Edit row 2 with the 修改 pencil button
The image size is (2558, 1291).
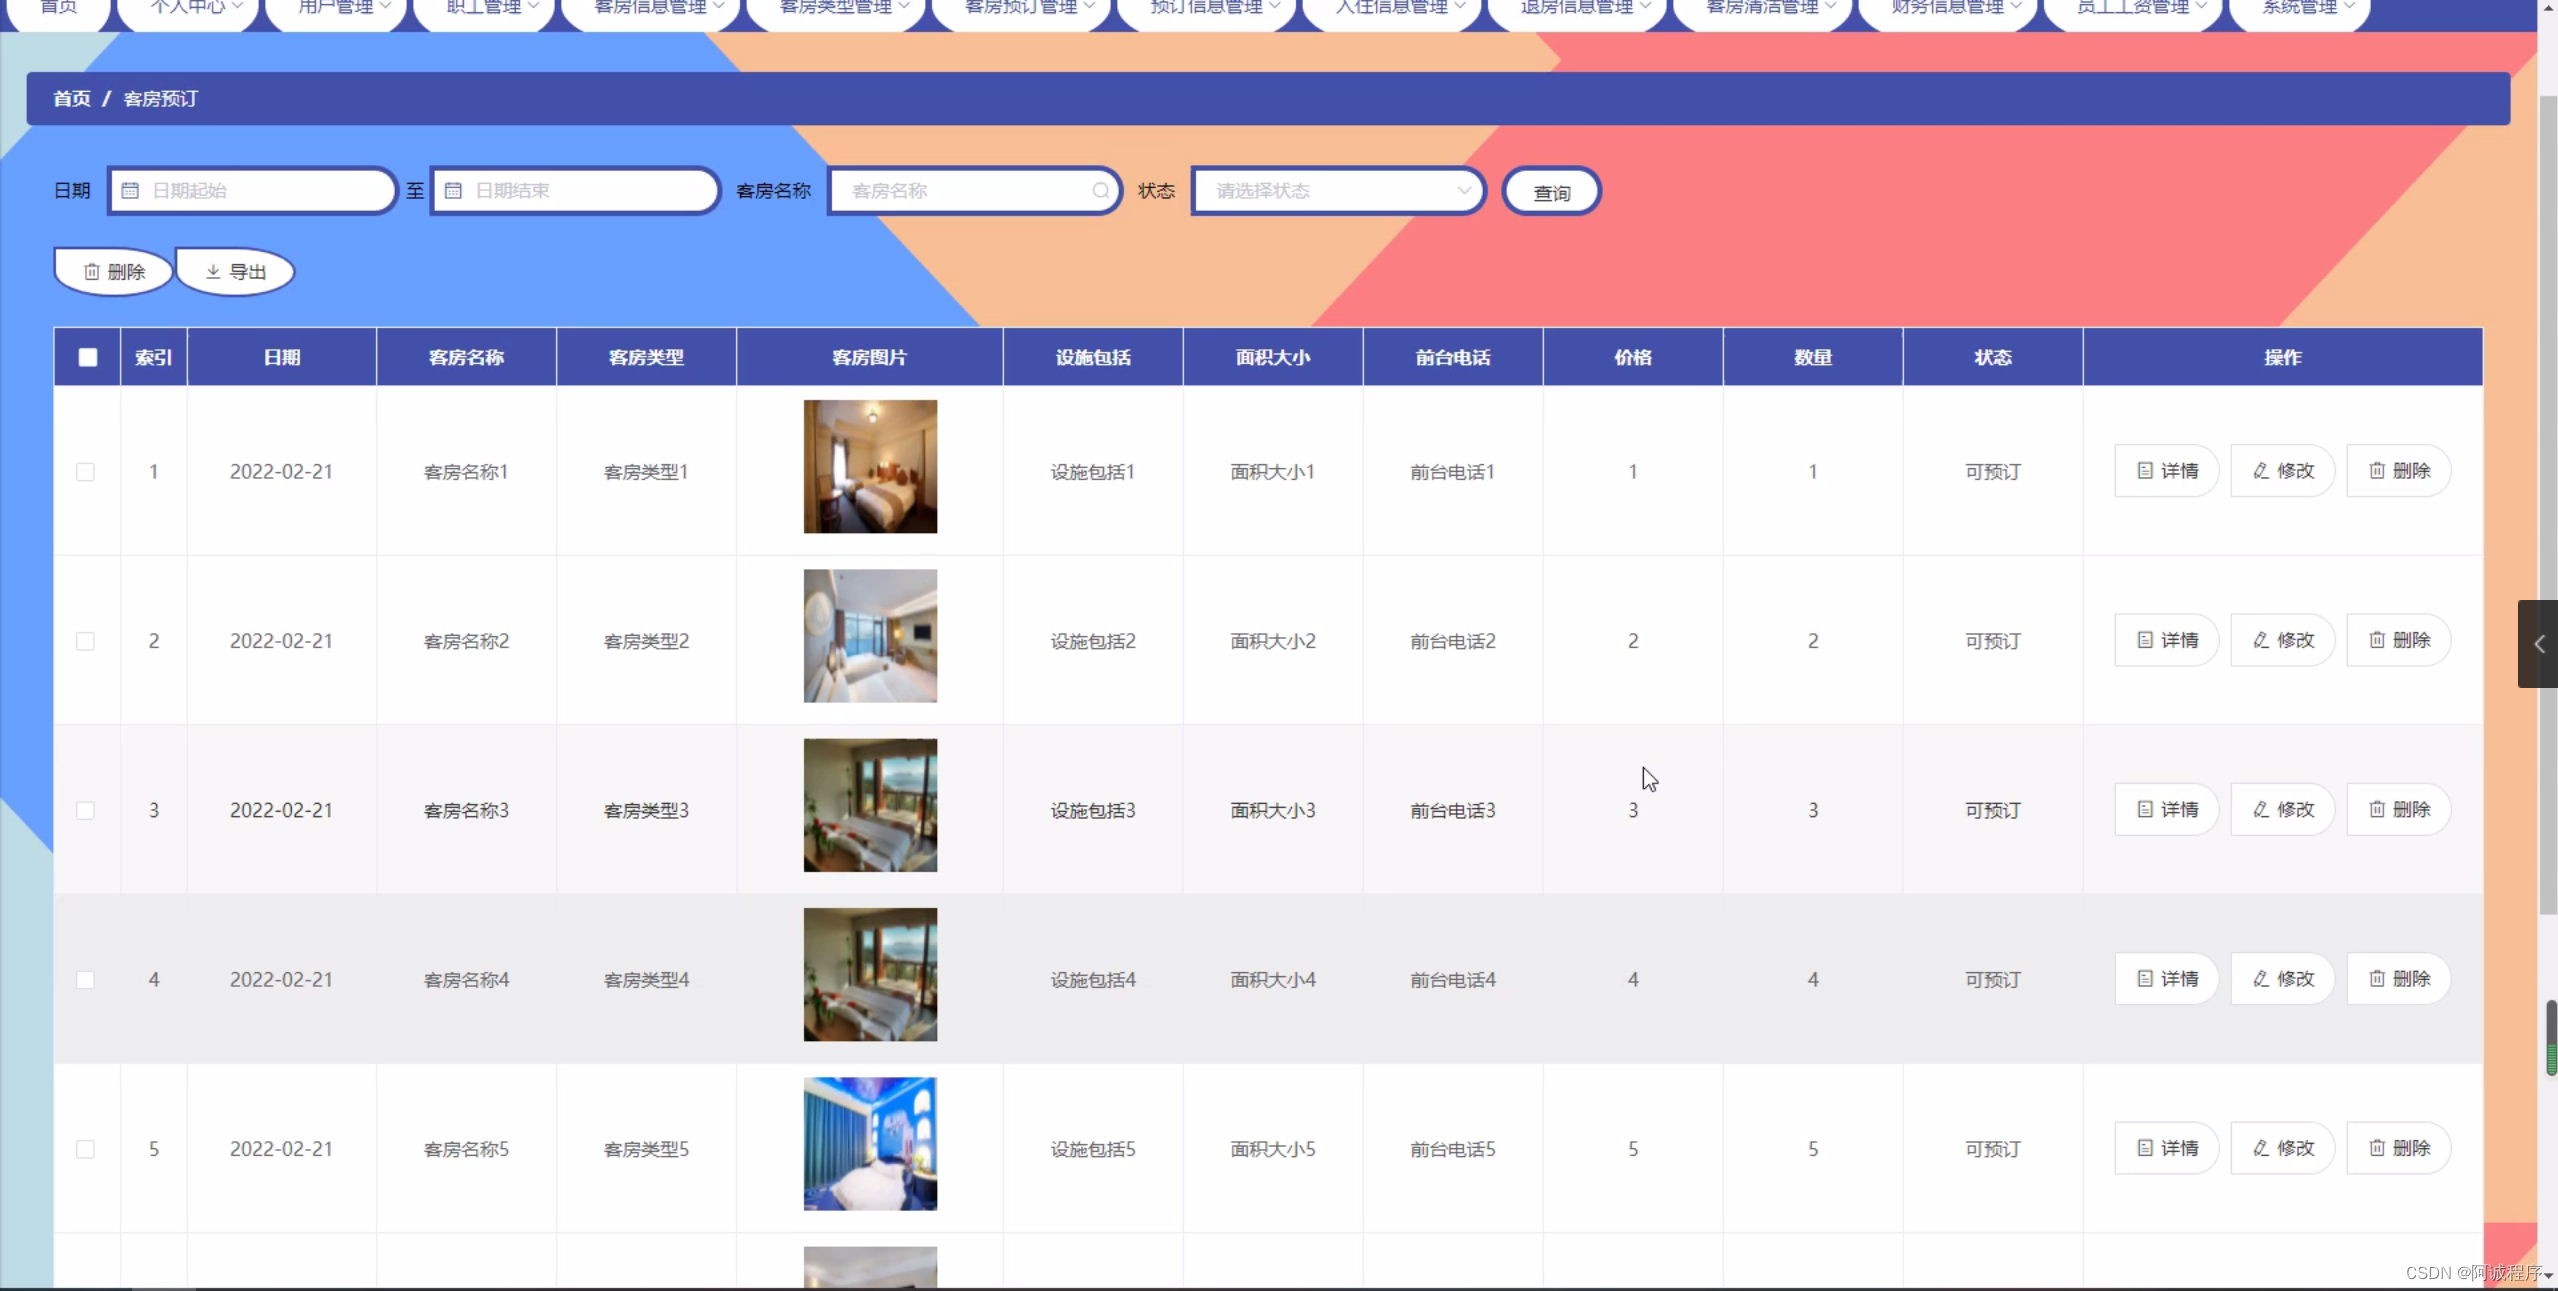click(x=2283, y=640)
